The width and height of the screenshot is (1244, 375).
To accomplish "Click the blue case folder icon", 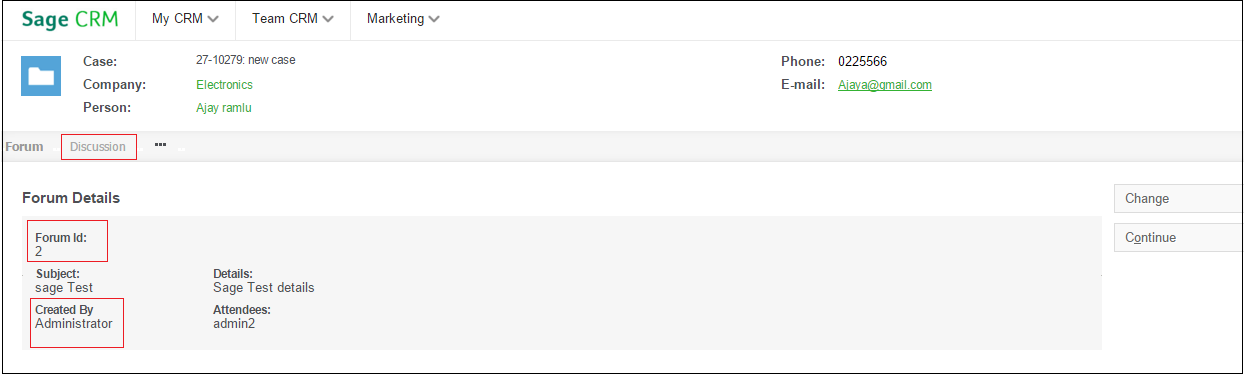I will 41,76.
